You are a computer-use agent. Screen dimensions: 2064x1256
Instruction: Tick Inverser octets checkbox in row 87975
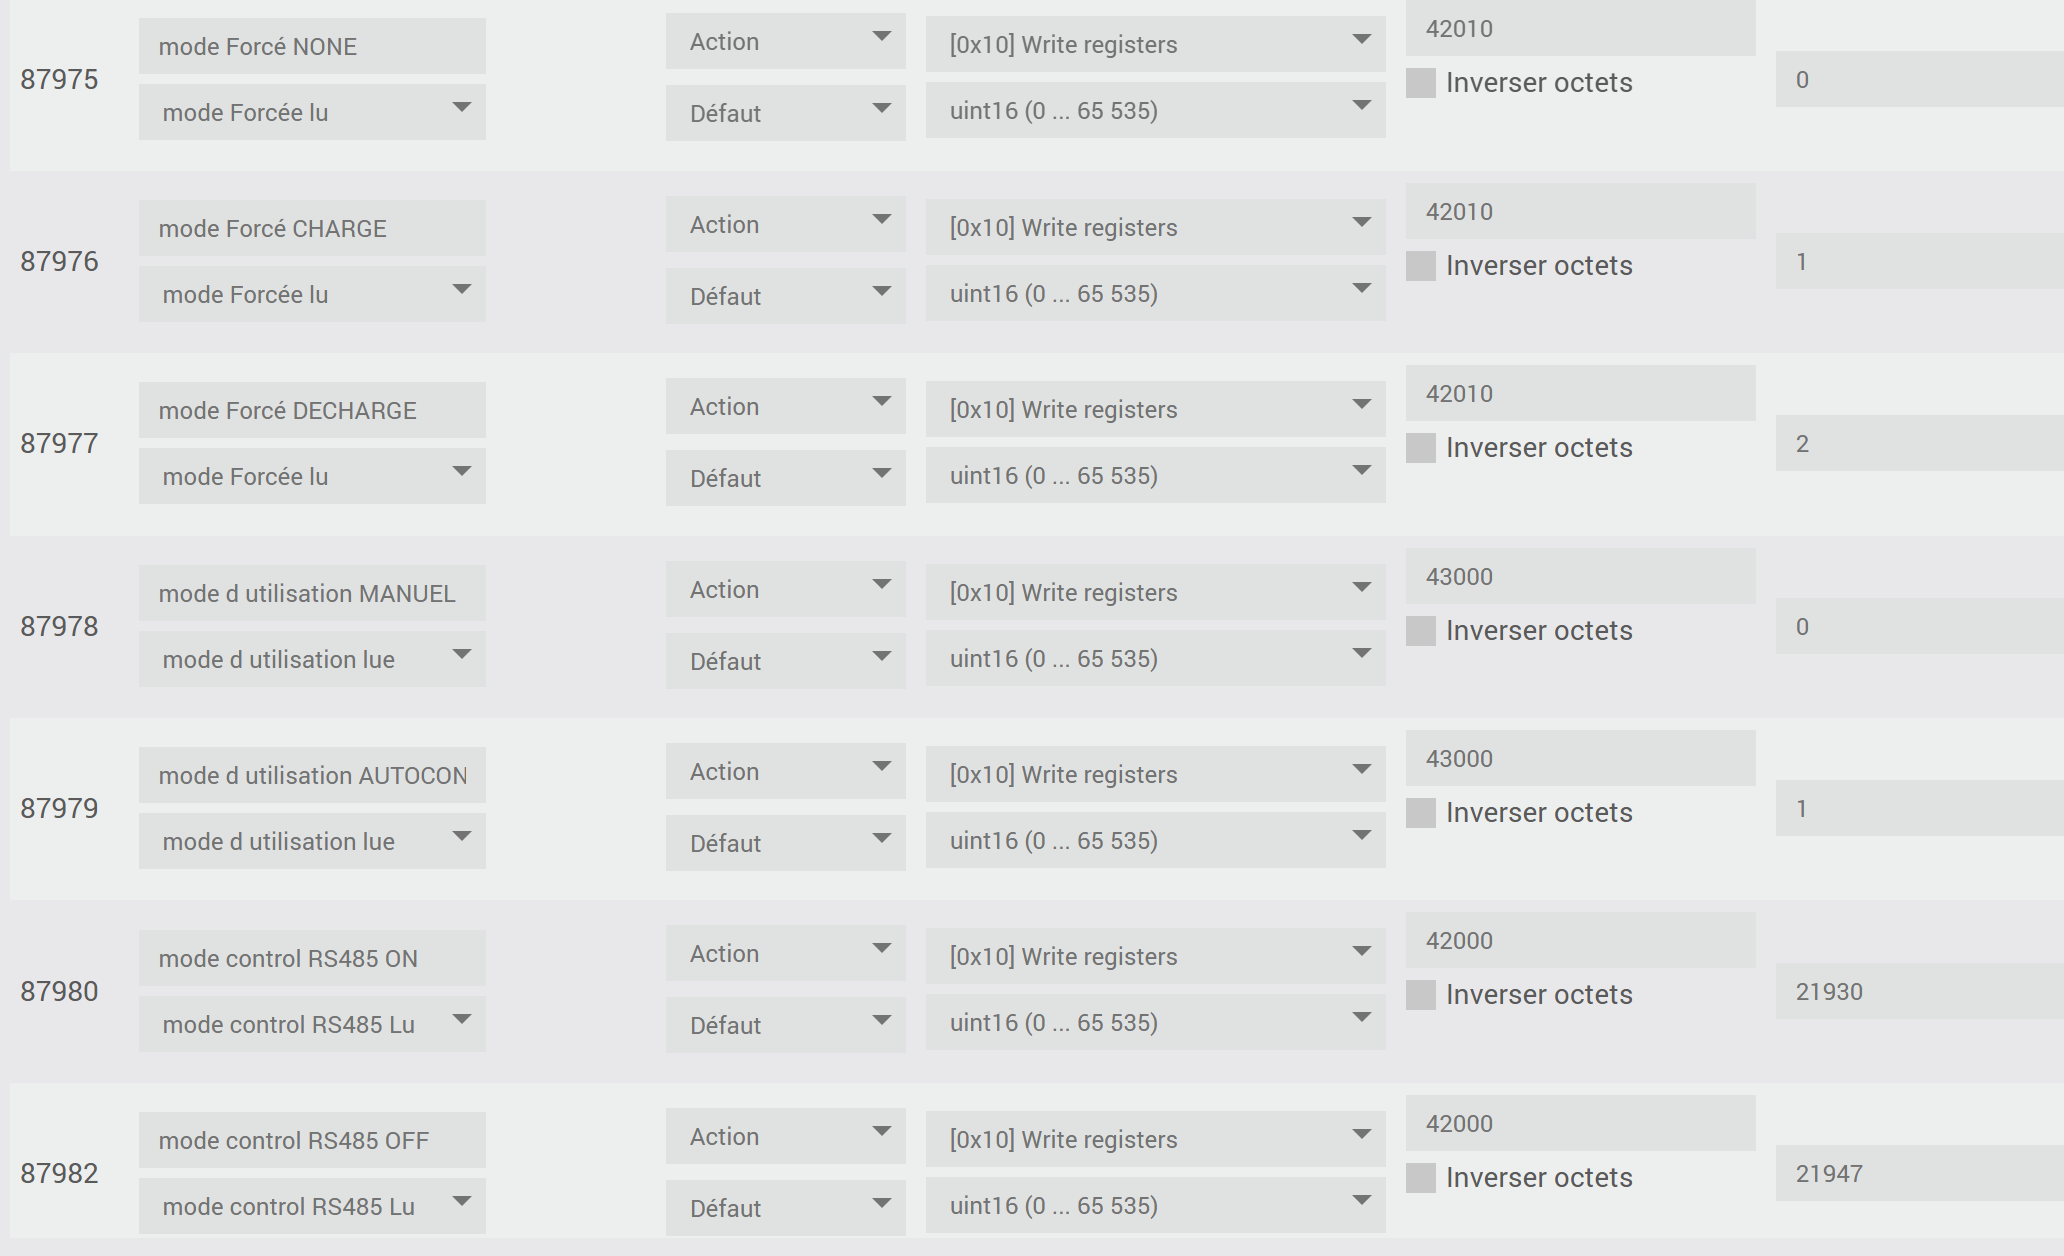(x=1420, y=83)
